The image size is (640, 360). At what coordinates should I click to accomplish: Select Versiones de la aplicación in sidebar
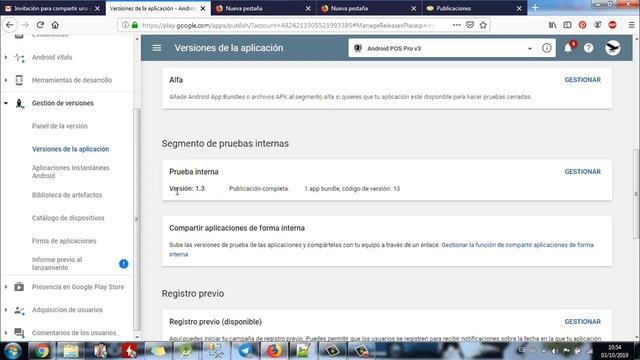click(71, 149)
